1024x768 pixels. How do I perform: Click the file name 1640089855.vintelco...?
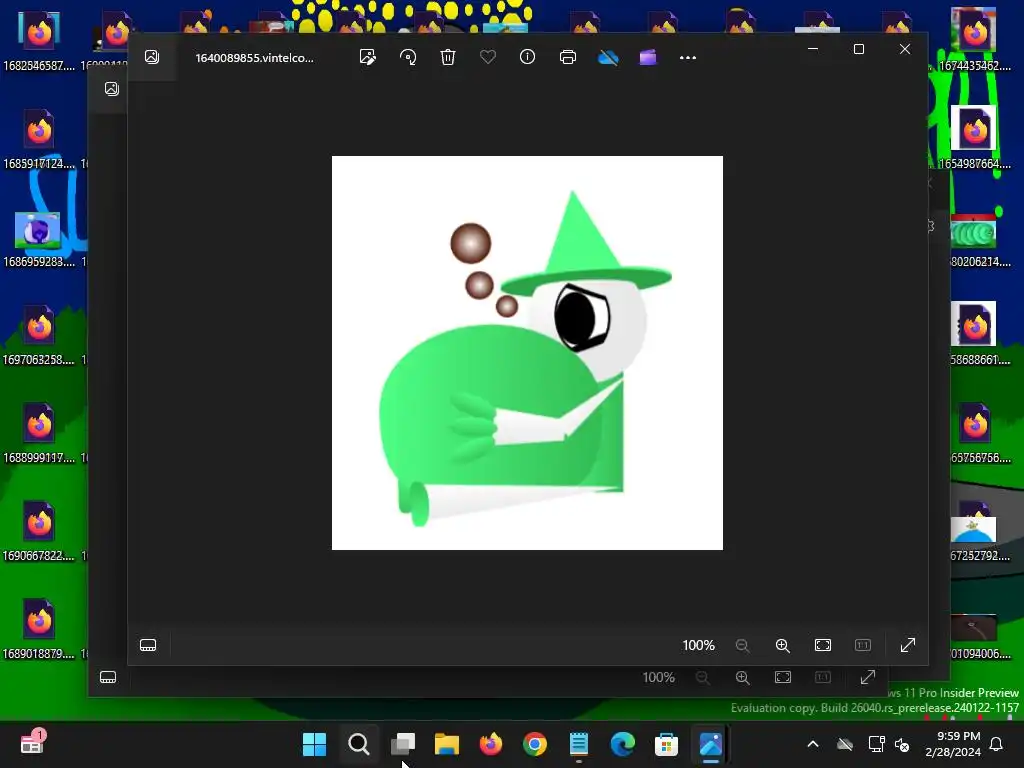click(255, 57)
